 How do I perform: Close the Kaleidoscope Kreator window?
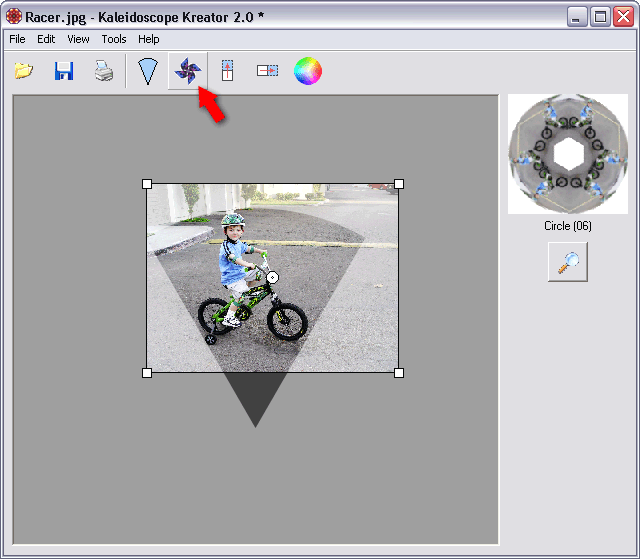coord(624,17)
